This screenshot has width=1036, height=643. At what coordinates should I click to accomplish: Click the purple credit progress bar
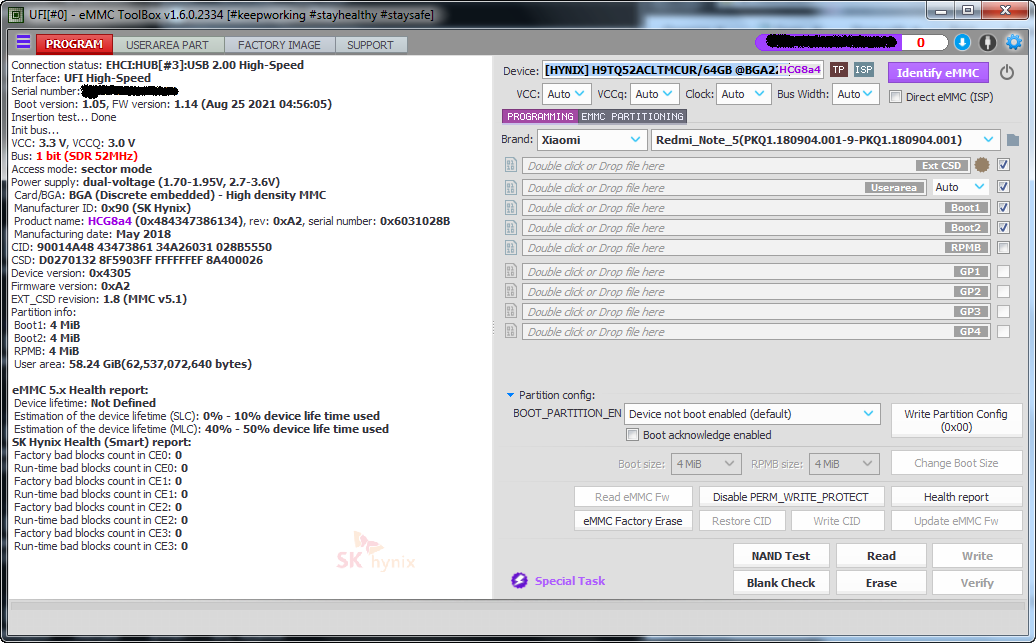click(x=829, y=42)
